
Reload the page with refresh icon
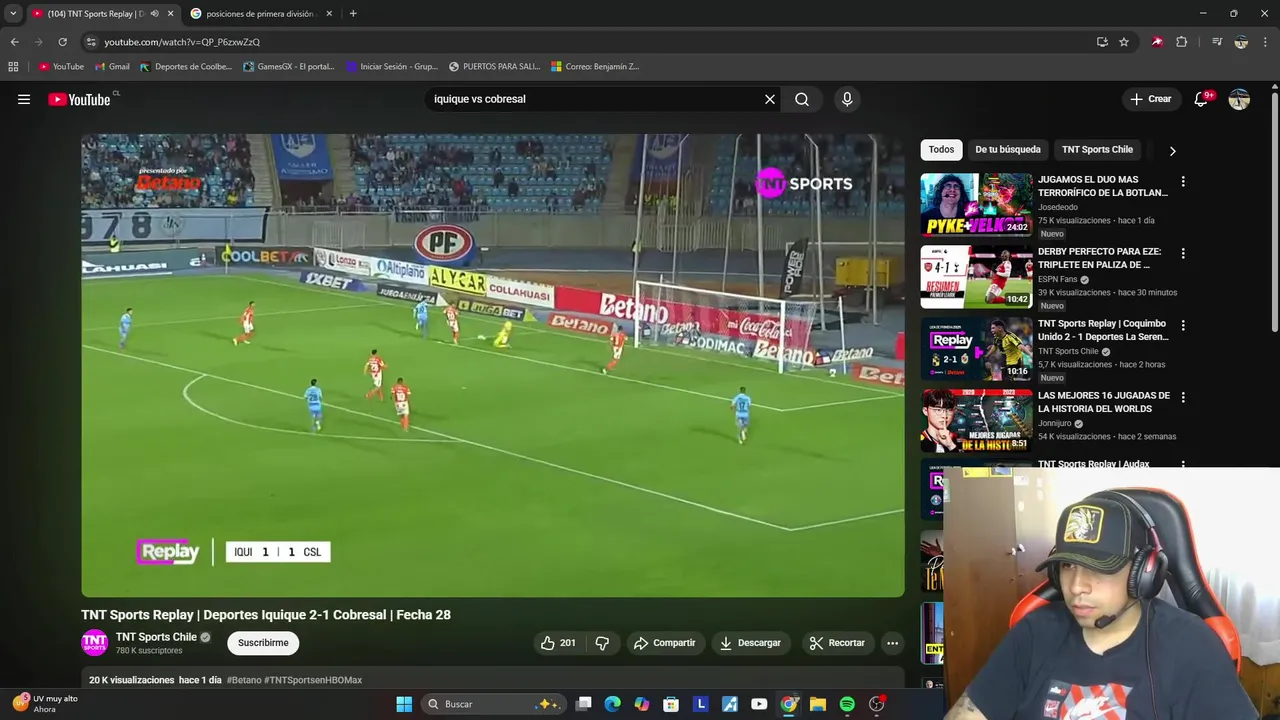tap(62, 42)
